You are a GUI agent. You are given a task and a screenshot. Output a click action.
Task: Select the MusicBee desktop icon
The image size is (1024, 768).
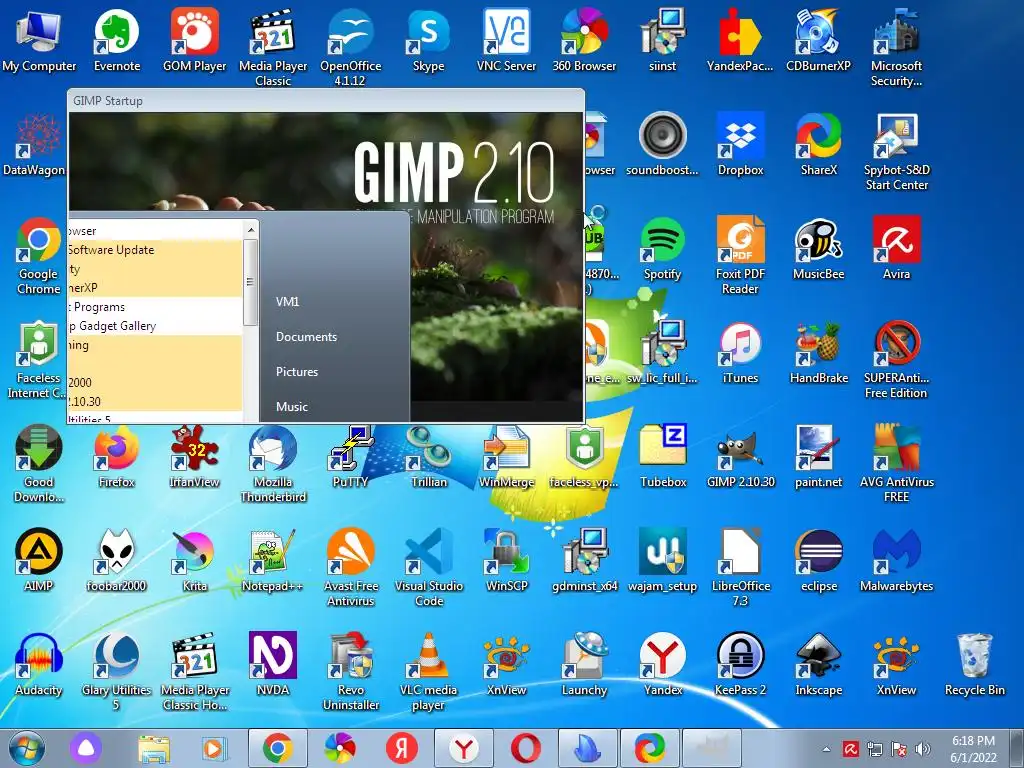818,248
